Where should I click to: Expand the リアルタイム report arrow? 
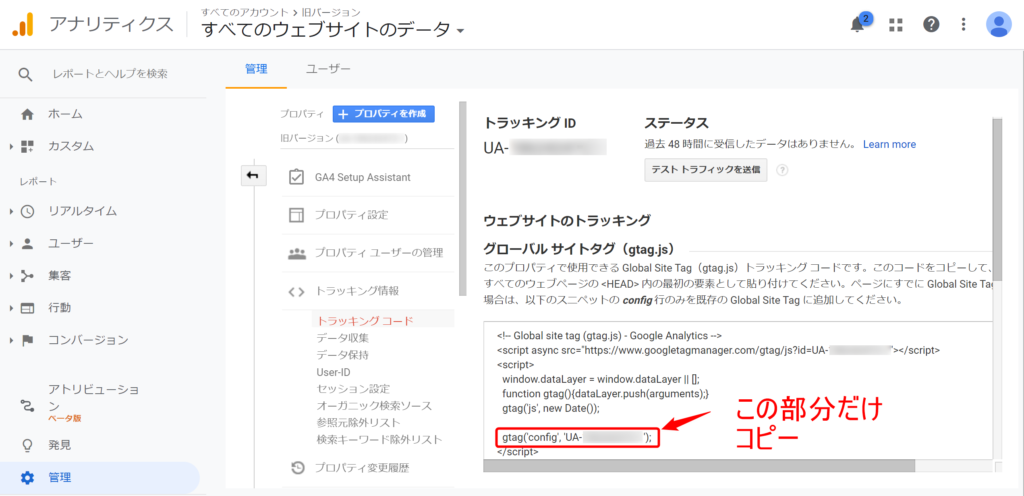pos(12,211)
